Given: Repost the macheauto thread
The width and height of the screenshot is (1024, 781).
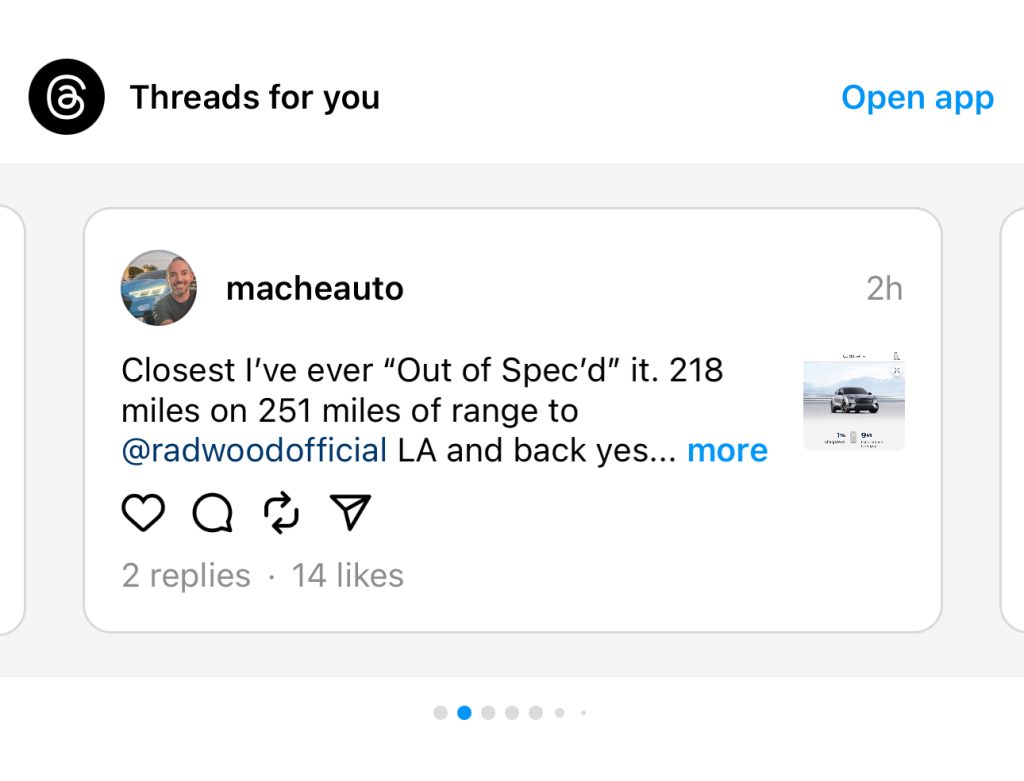Looking at the screenshot, I should 281,513.
